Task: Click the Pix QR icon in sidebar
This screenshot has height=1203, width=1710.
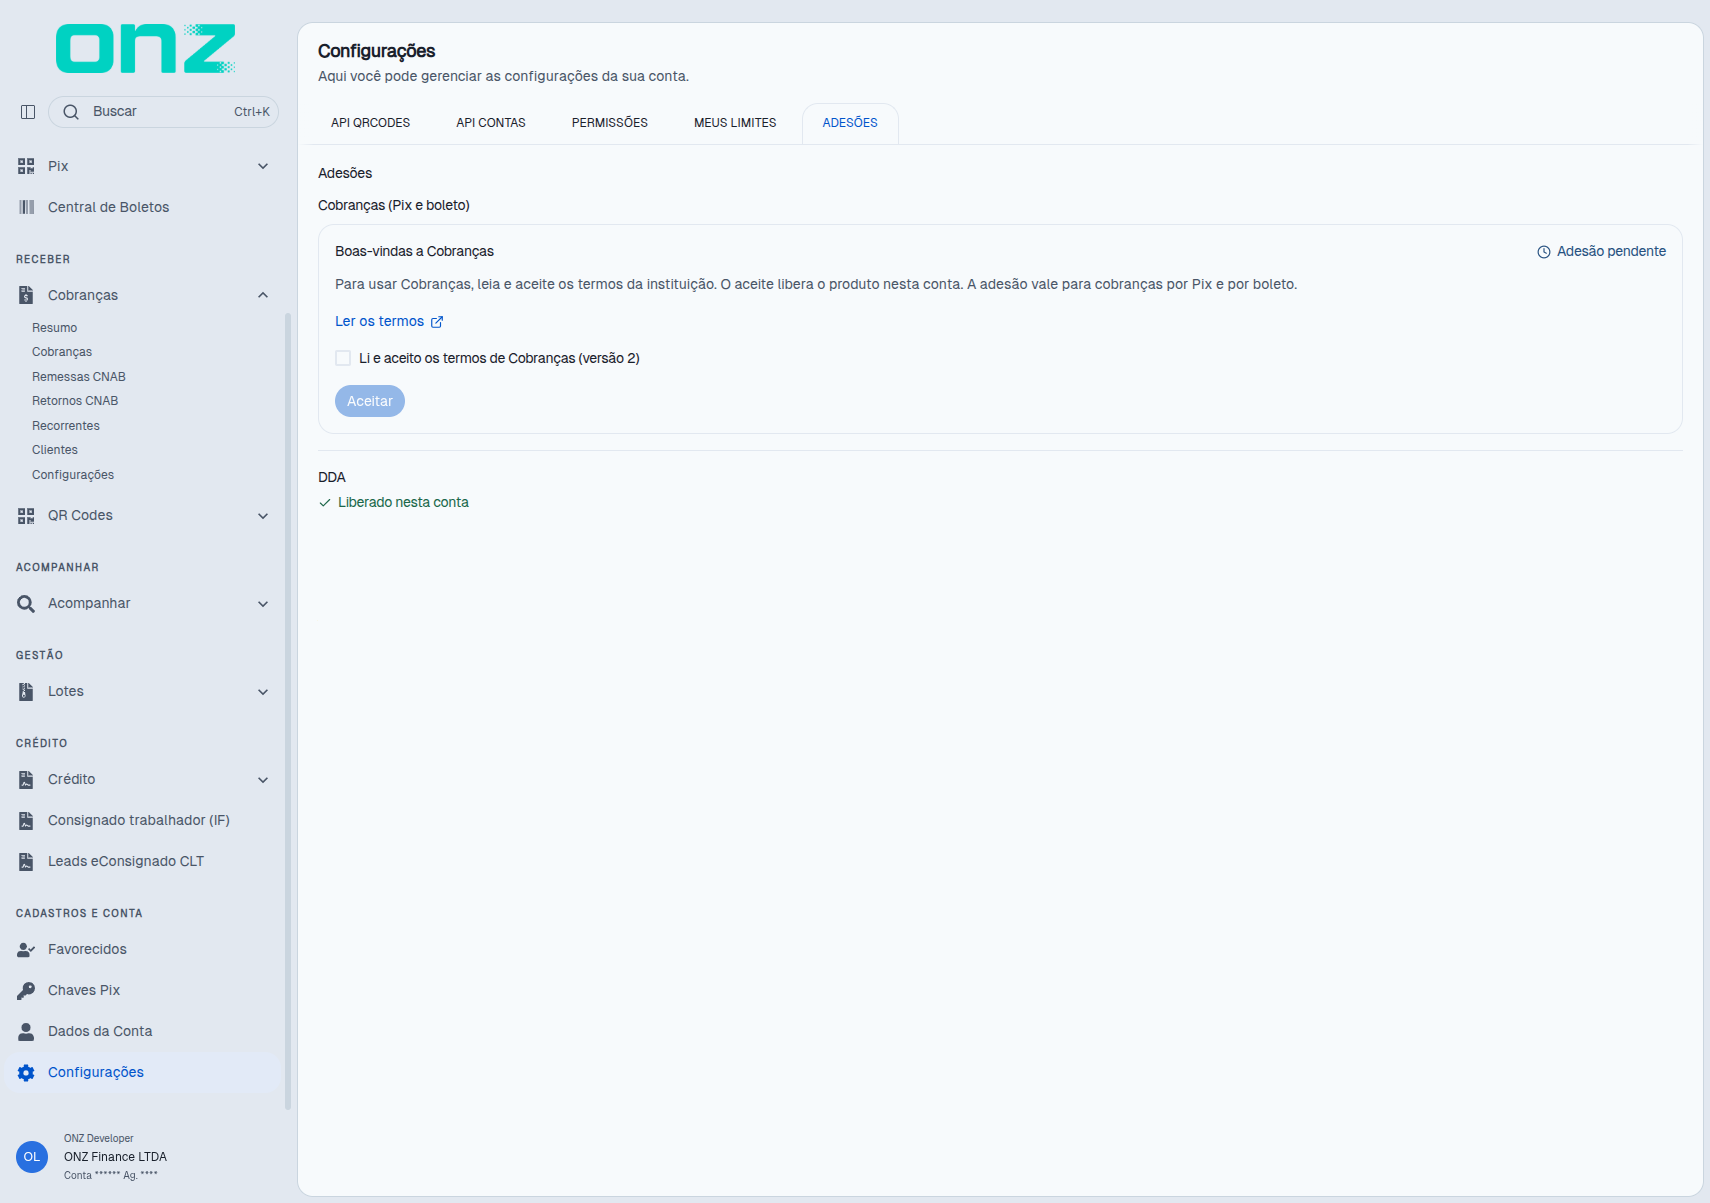Action: (26, 166)
